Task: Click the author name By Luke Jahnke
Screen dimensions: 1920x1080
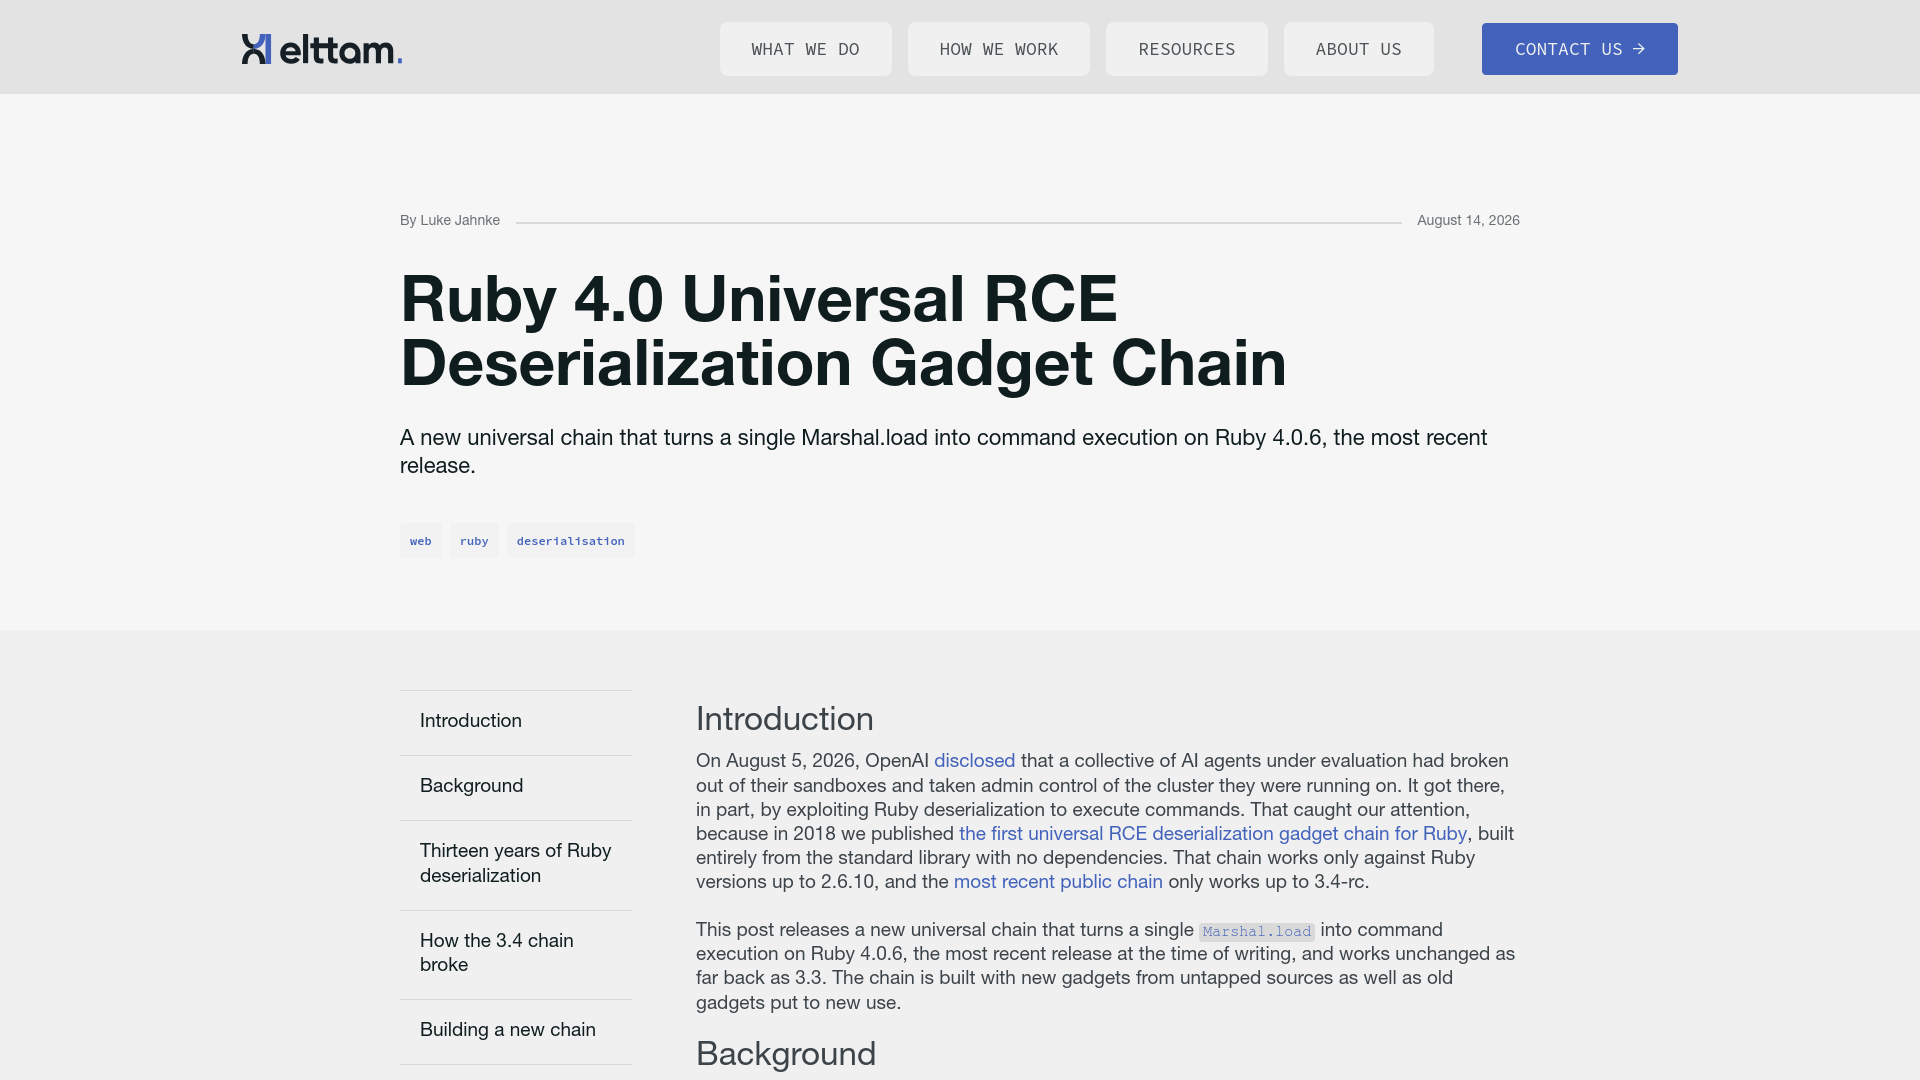Action: point(450,220)
